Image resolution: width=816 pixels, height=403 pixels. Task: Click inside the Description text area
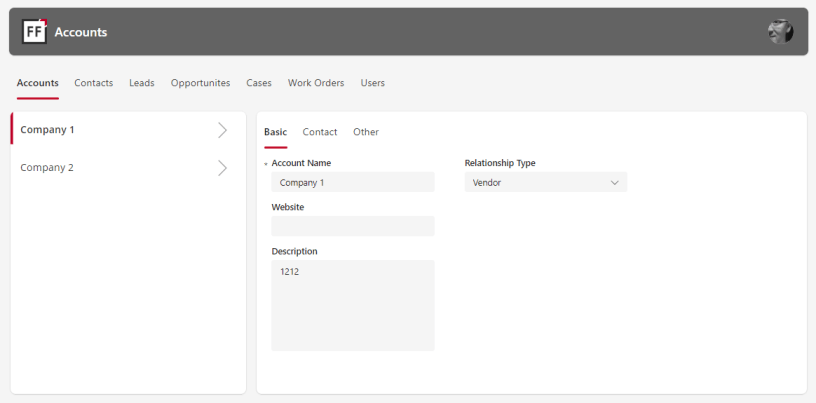[352, 305]
